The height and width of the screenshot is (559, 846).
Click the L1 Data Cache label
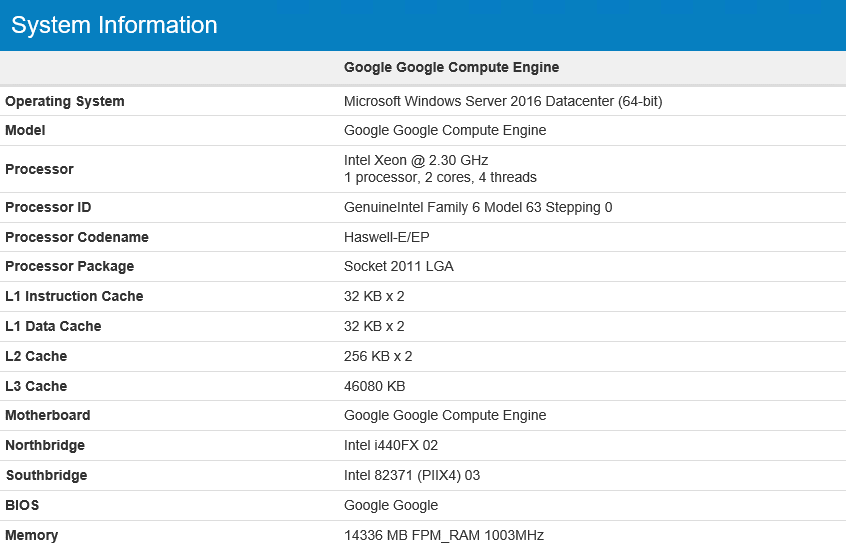click(53, 326)
